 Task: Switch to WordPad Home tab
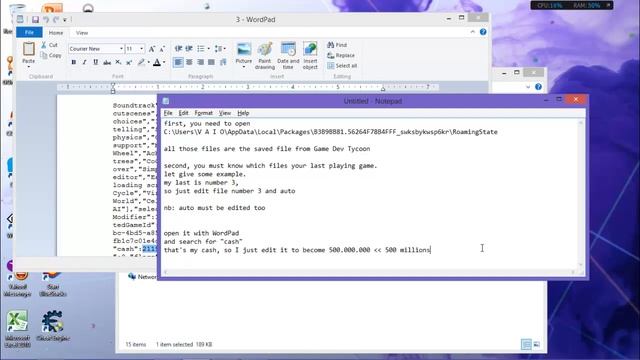[x=56, y=32]
